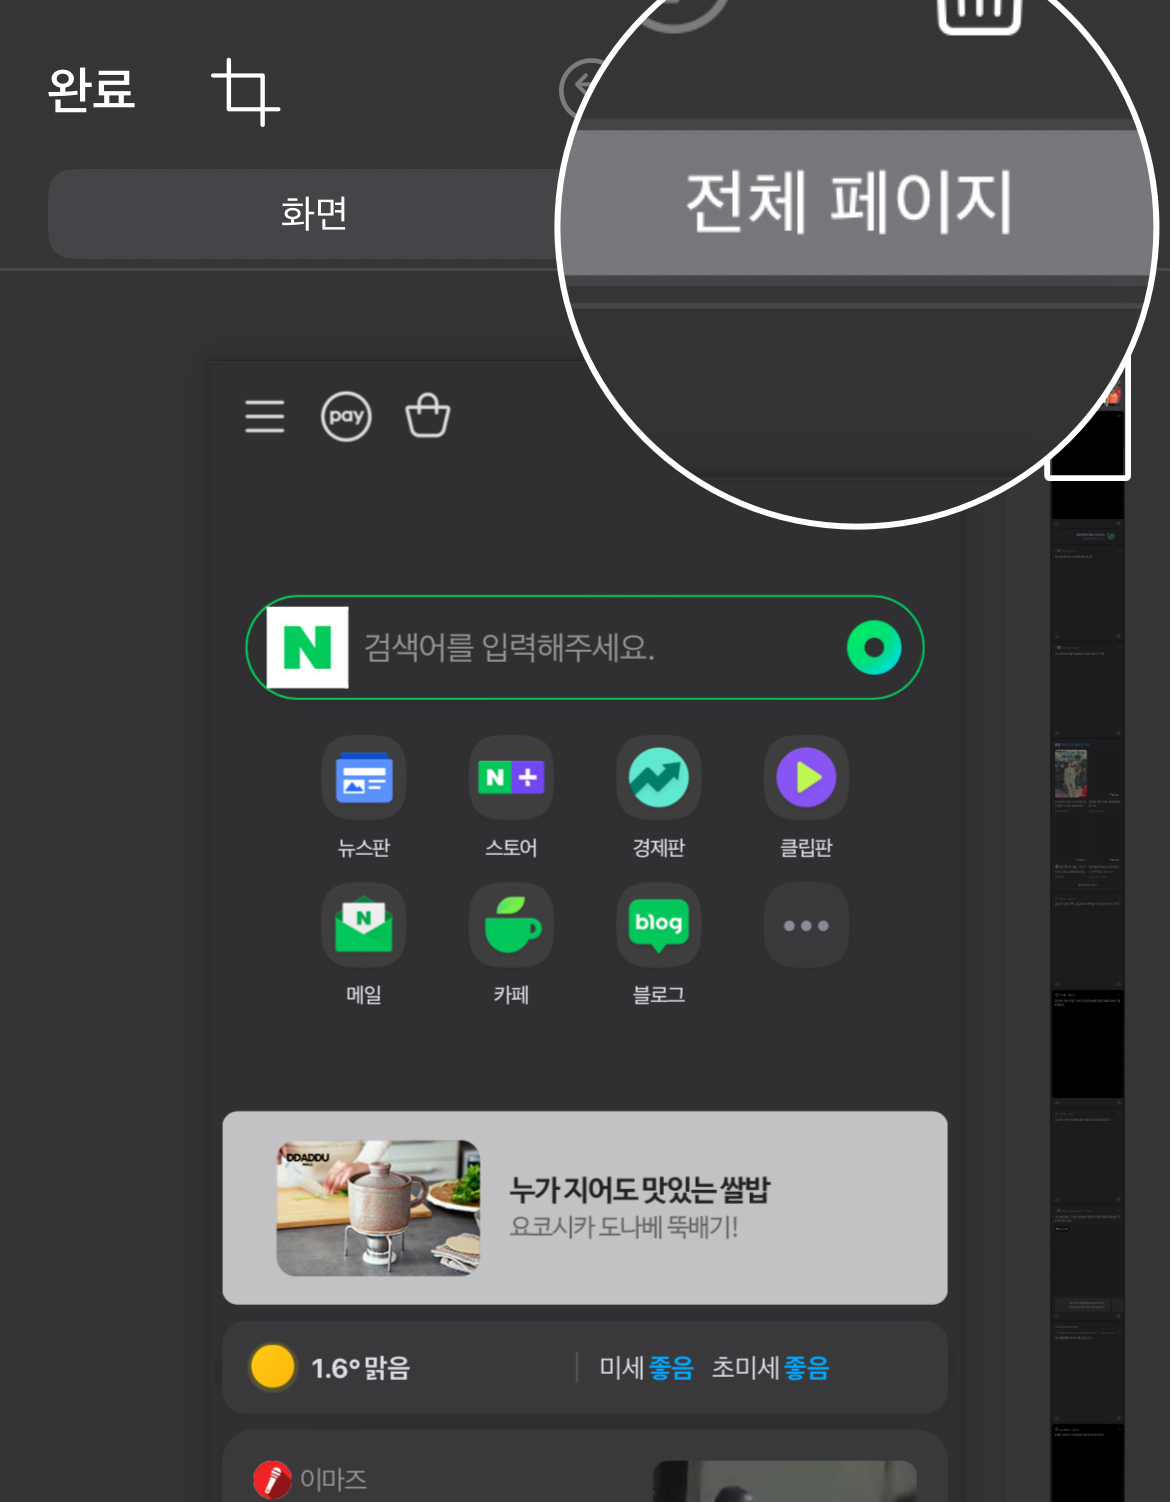Viewport: 1170px width, 1502px height.
Task: Open the 경제판 chart icon
Action: pos(659,778)
